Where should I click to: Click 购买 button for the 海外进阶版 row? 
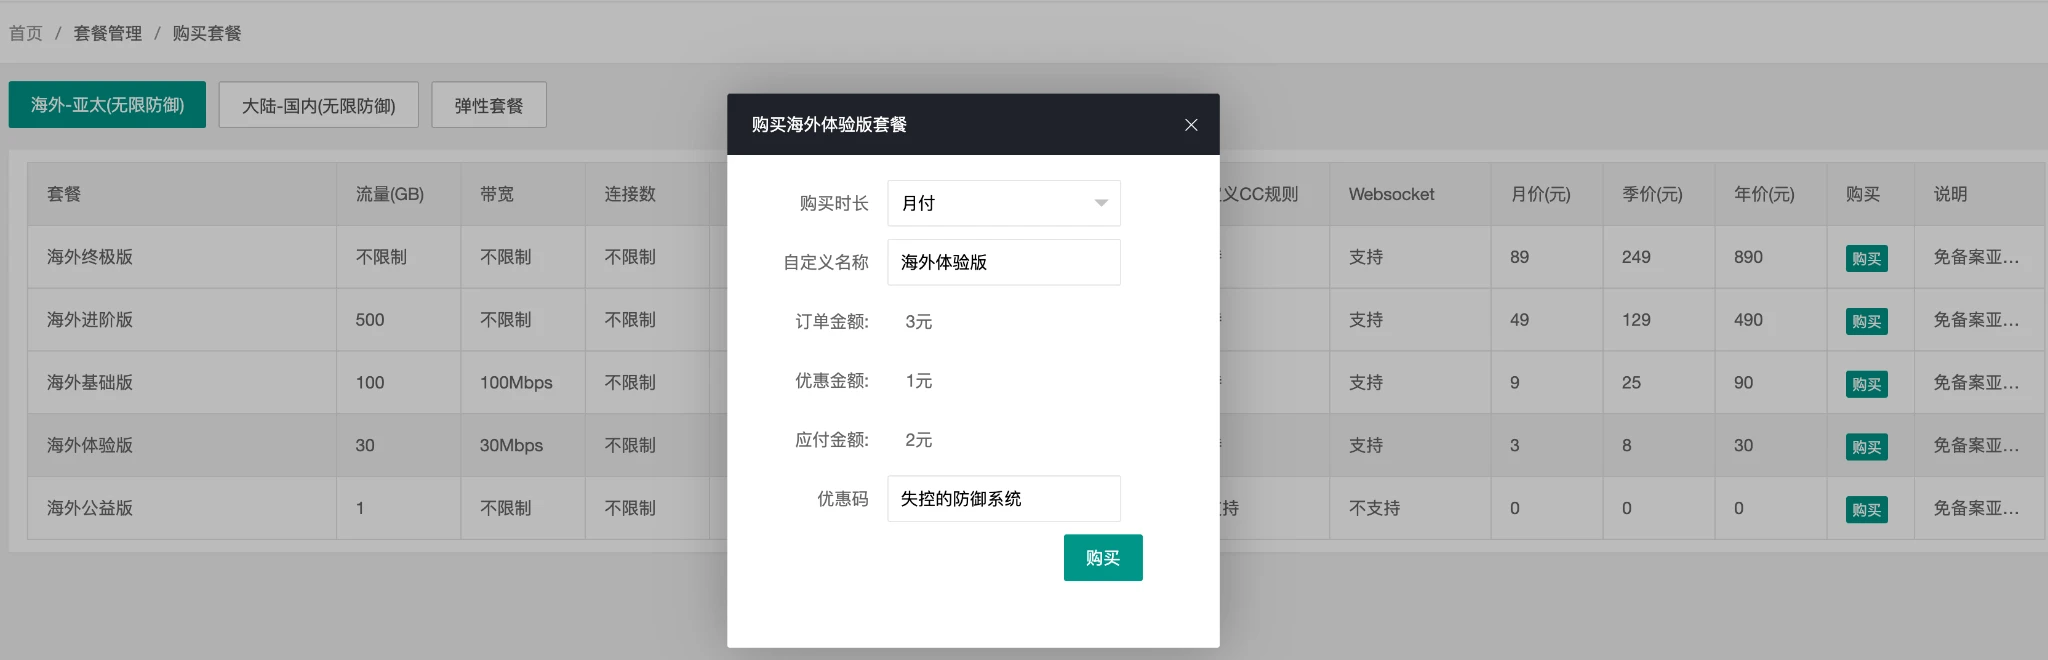[x=1865, y=321]
